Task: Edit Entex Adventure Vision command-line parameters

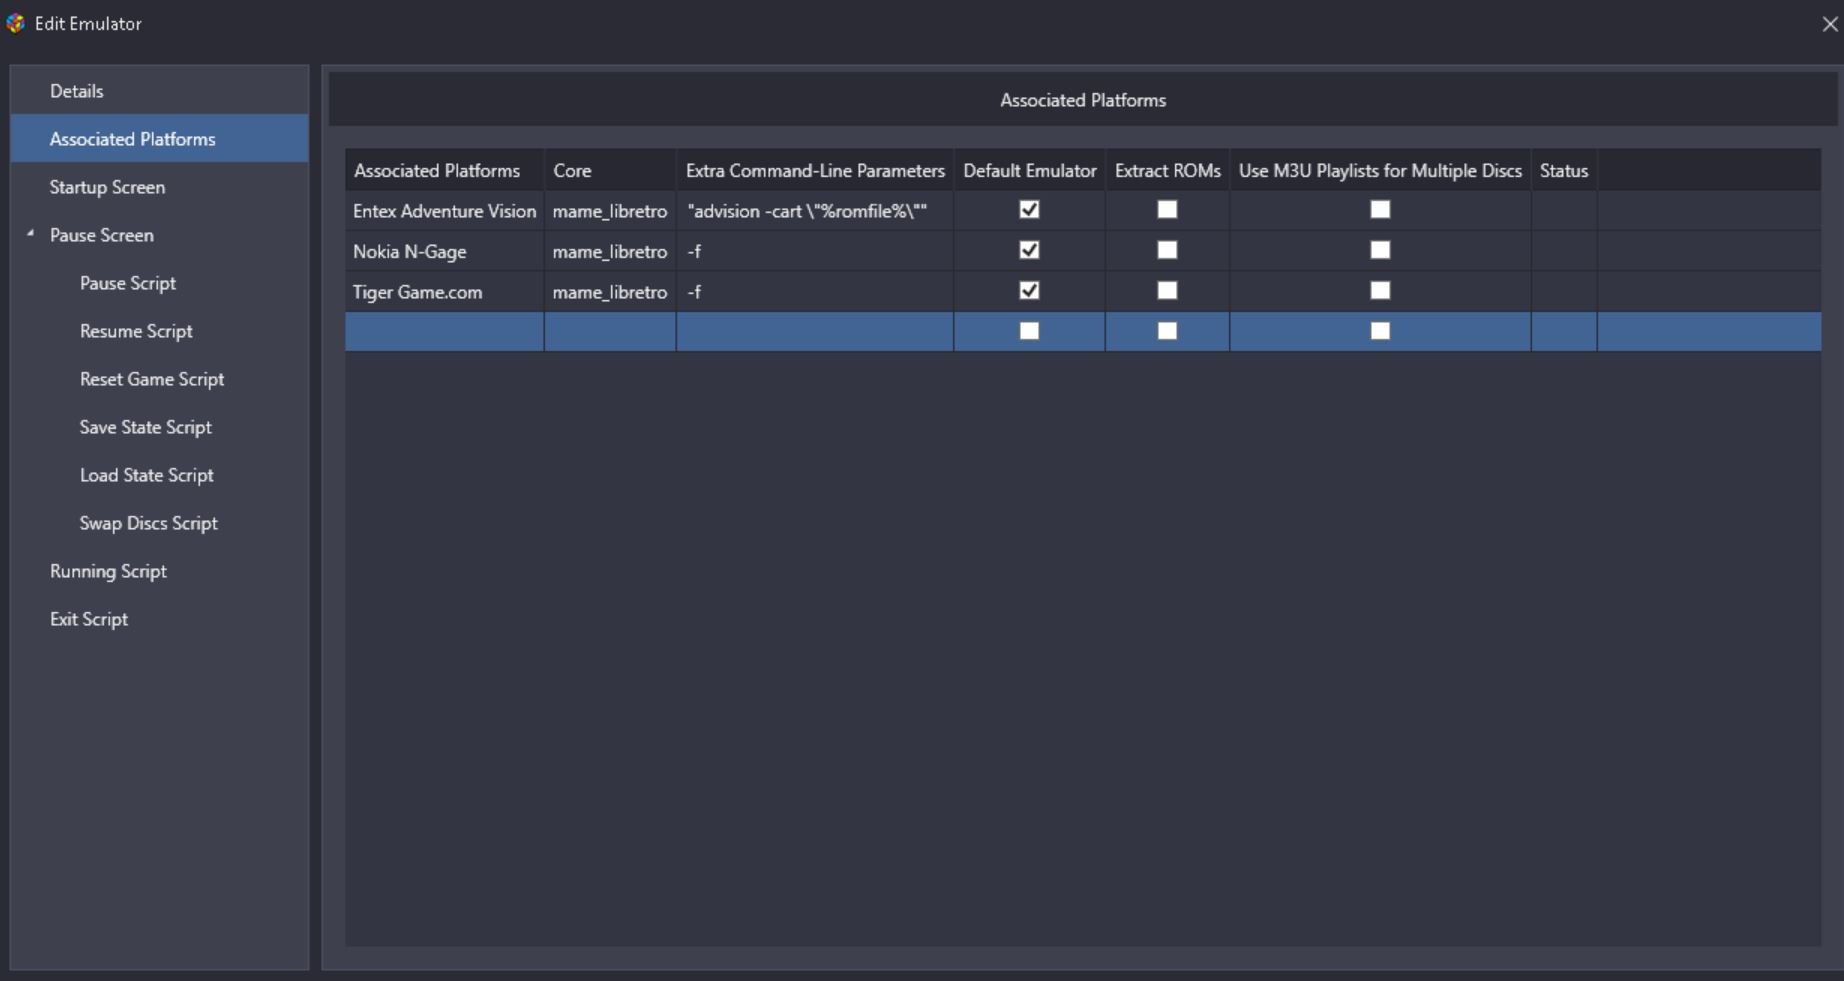Action: click(814, 211)
